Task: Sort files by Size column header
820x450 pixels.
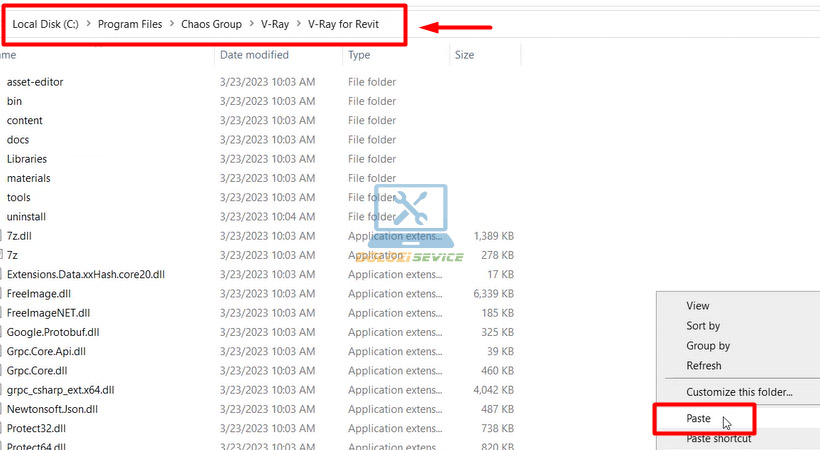Action: coord(465,55)
